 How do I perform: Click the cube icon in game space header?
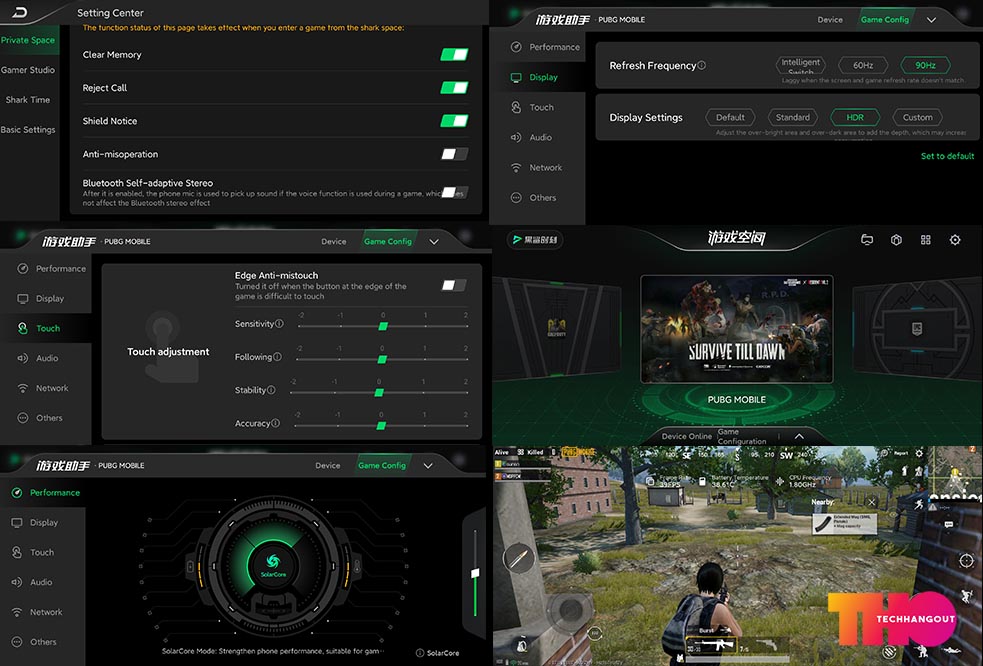point(896,240)
